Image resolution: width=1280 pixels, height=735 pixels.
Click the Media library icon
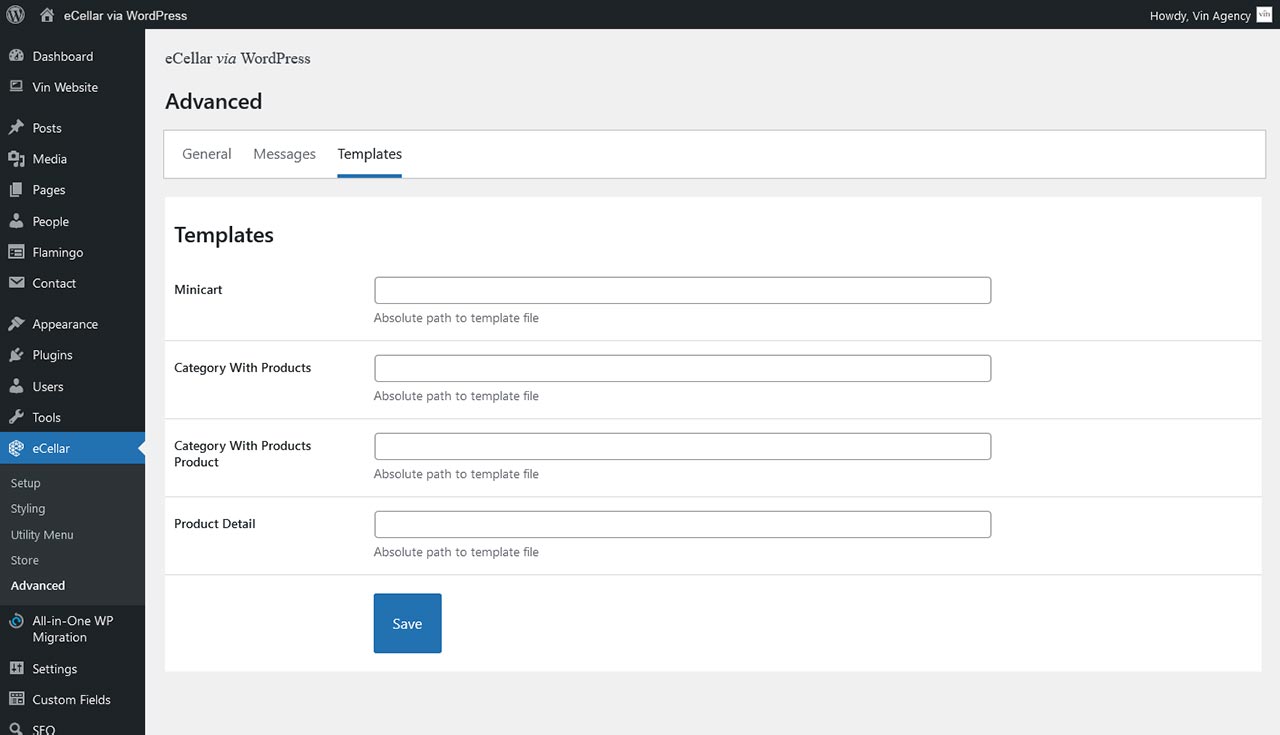(16, 159)
